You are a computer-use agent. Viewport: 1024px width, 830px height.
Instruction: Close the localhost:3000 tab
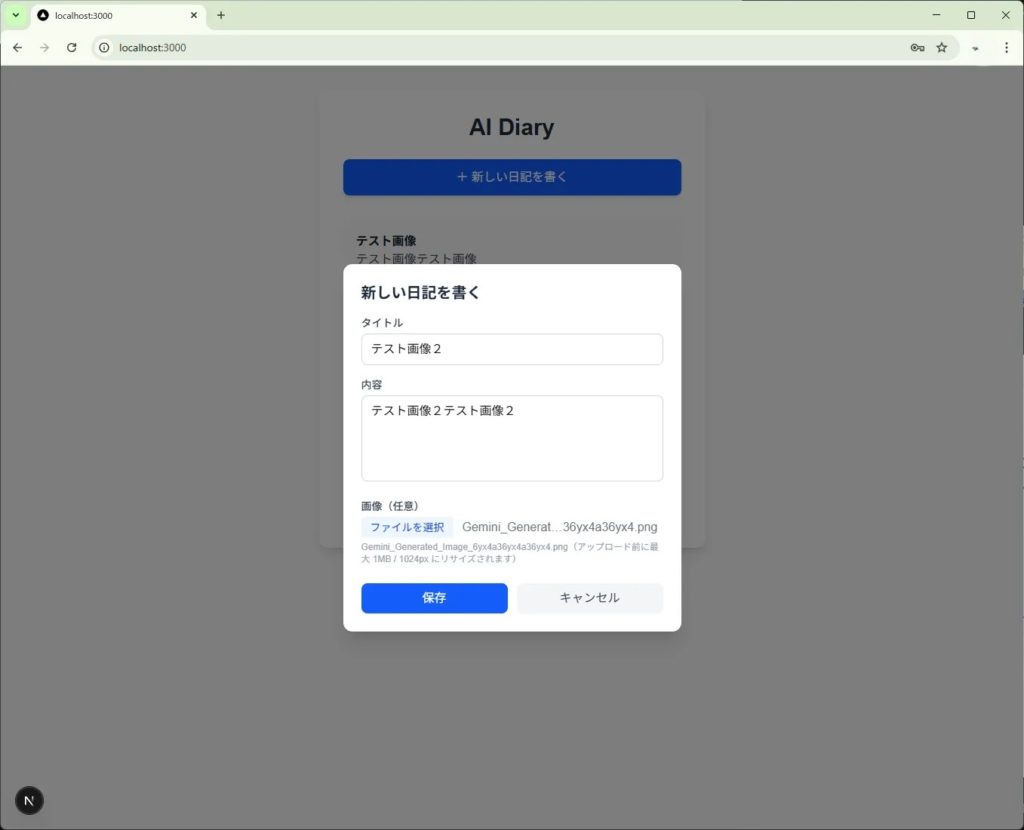pyautogui.click(x=194, y=15)
